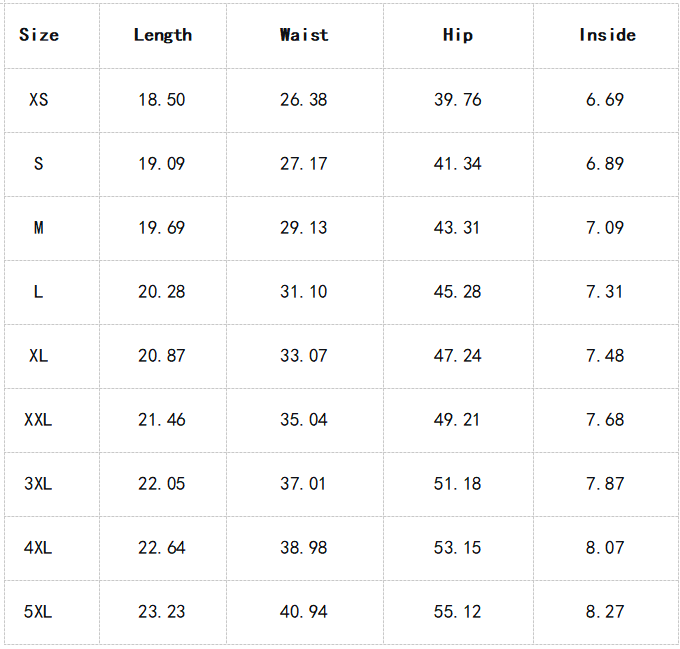Image resolution: width=680 pixels, height=649 pixels.
Task: Click the Hip column header
Action: coord(457,35)
